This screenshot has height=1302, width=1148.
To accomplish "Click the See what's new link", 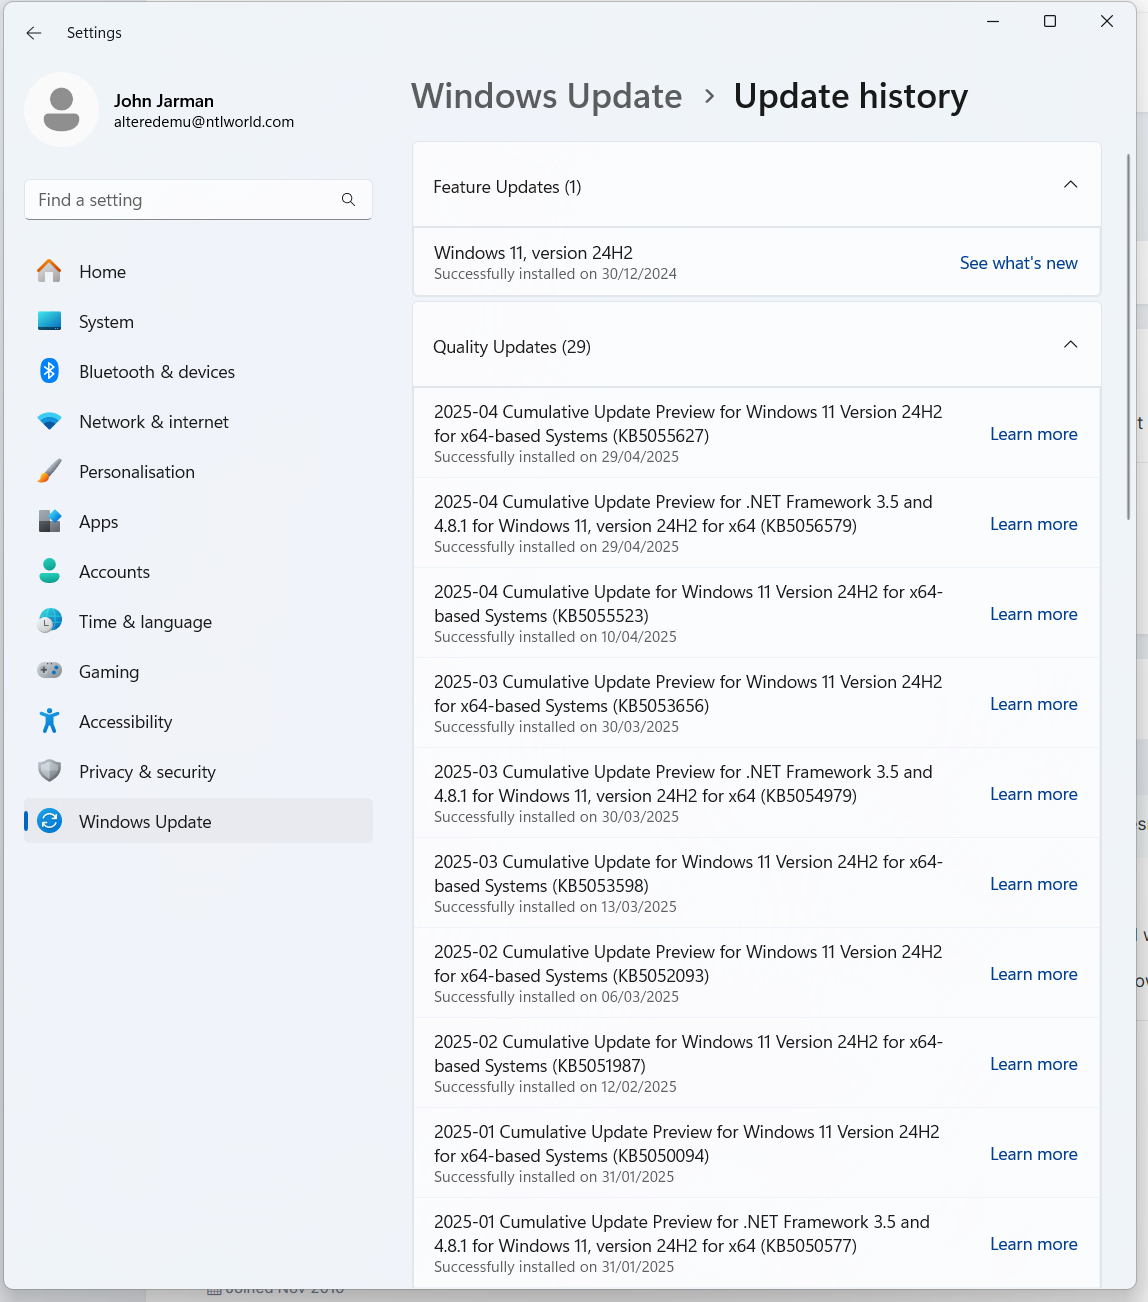I will point(1018,263).
